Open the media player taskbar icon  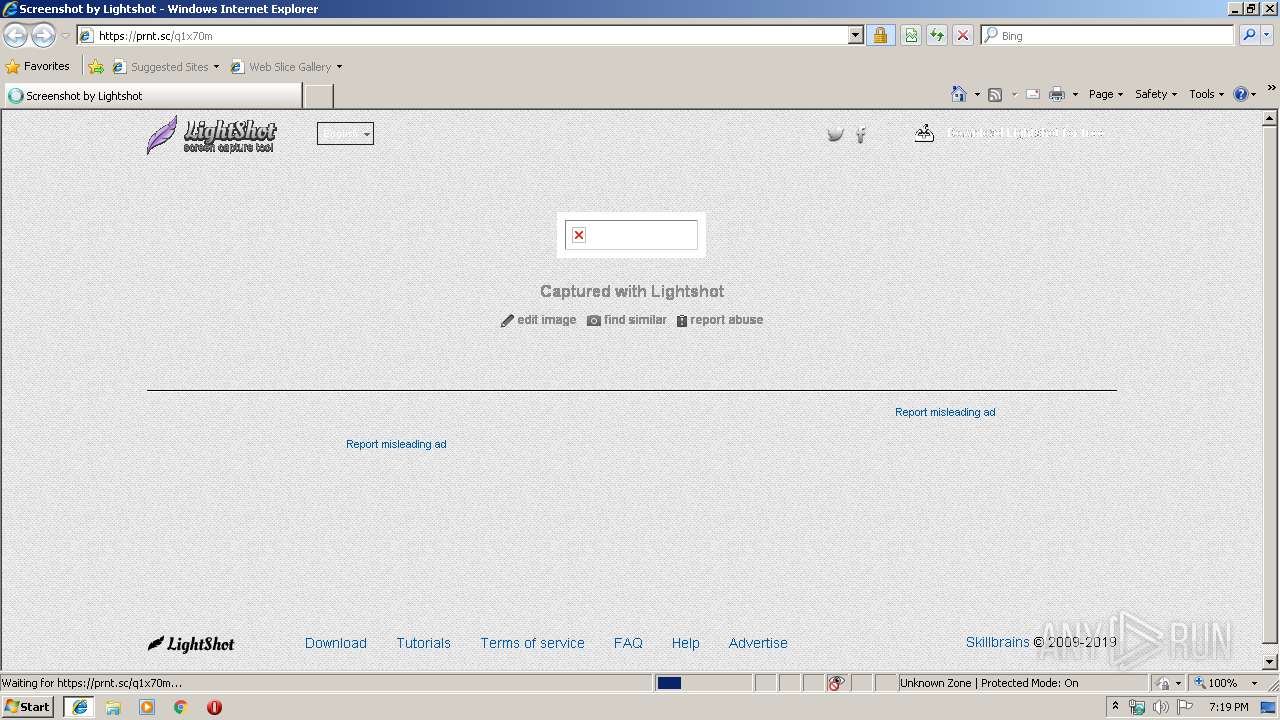tap(147, 707)
